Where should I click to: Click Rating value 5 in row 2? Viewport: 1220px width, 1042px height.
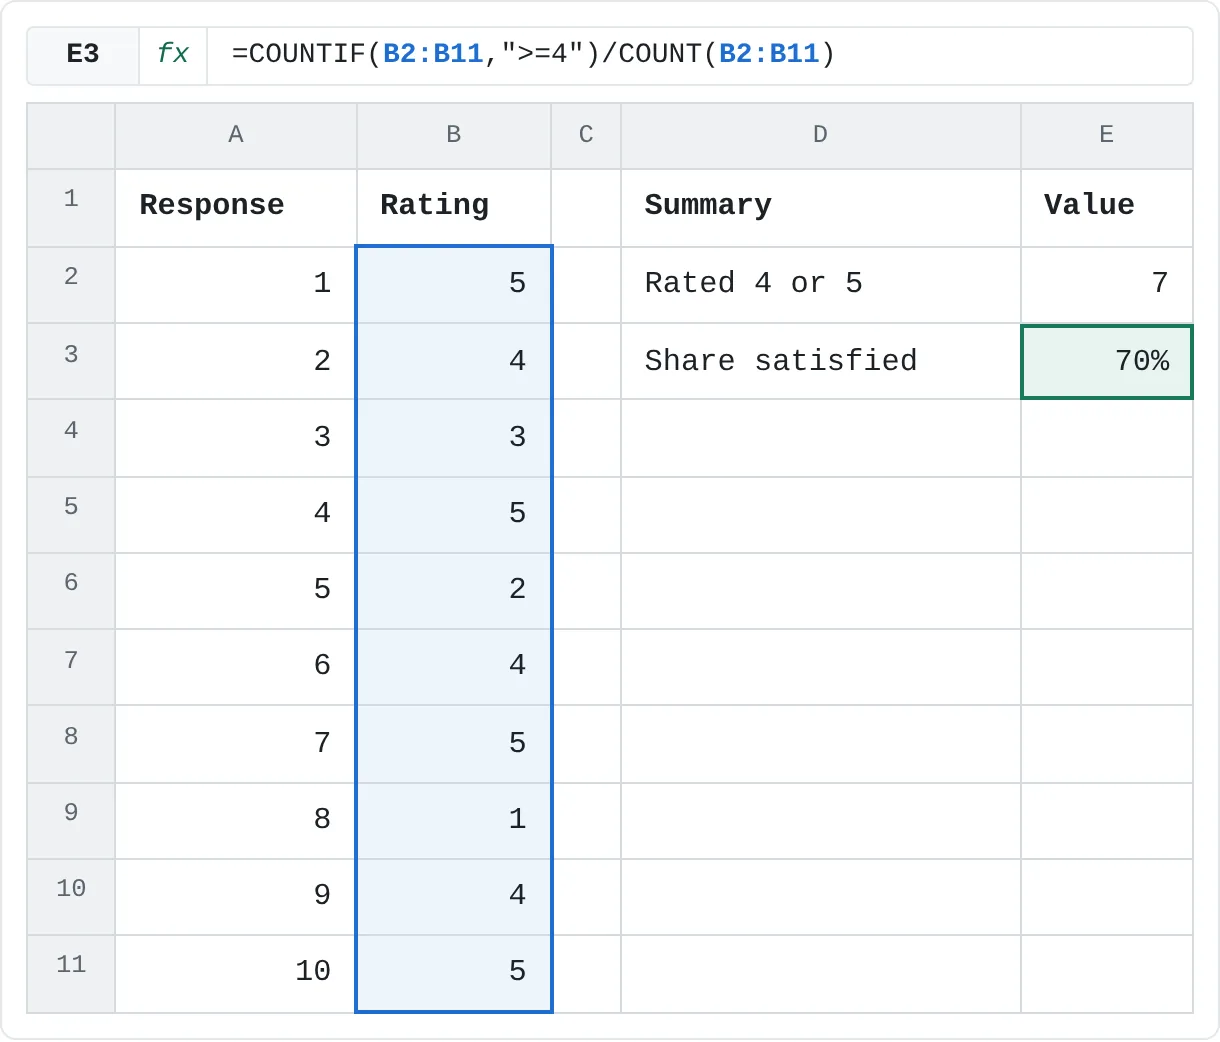pos(454,285)
